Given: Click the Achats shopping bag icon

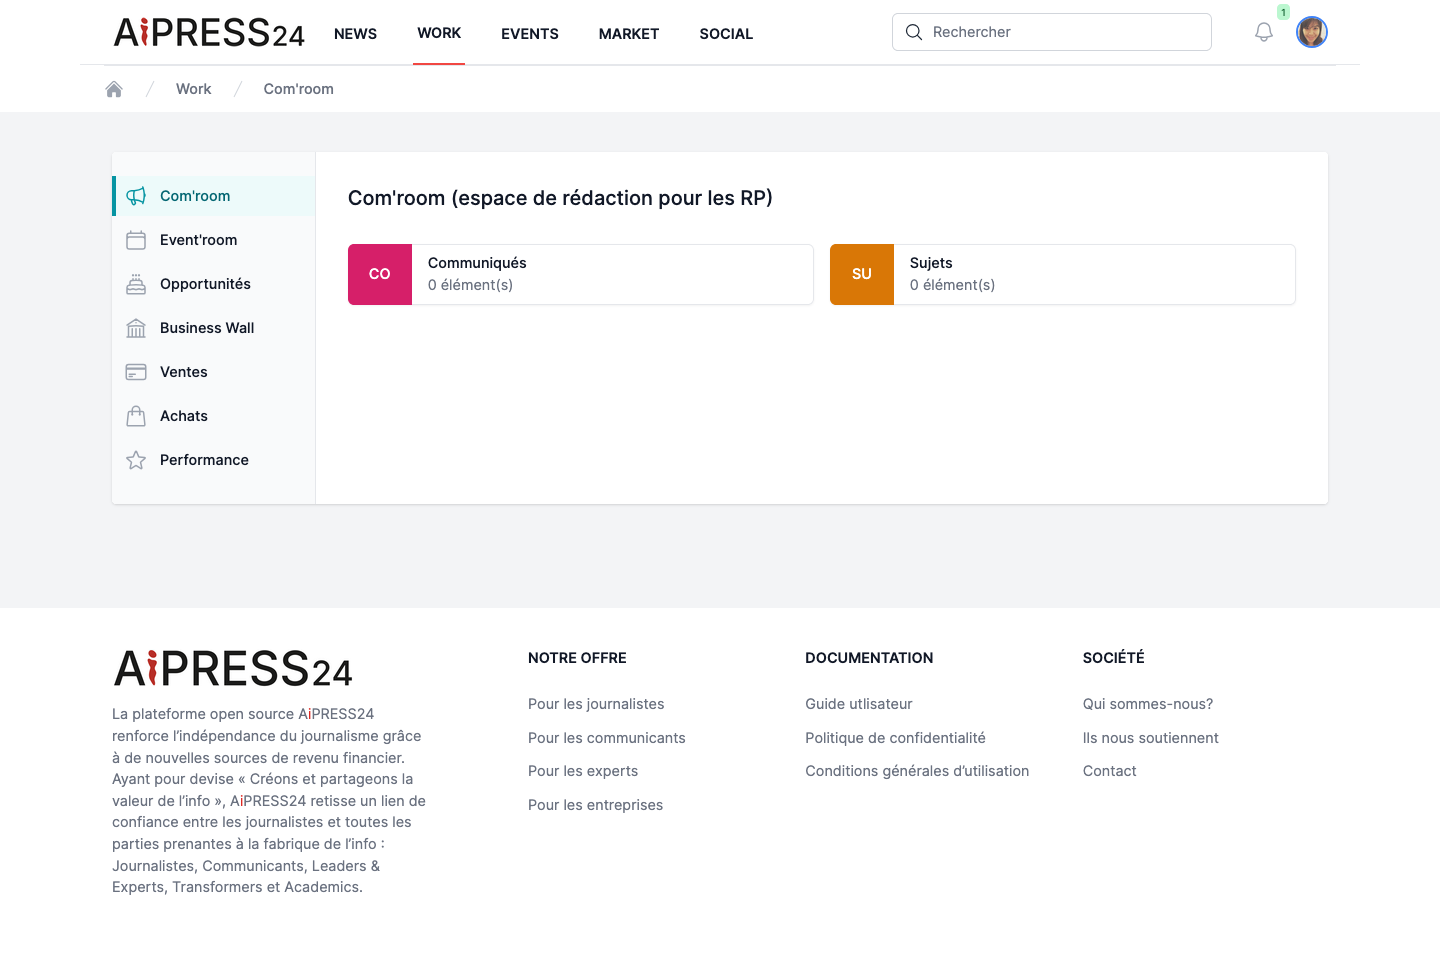Looking at the screenshot, I should pyautogui.click(x=136, y=416).
